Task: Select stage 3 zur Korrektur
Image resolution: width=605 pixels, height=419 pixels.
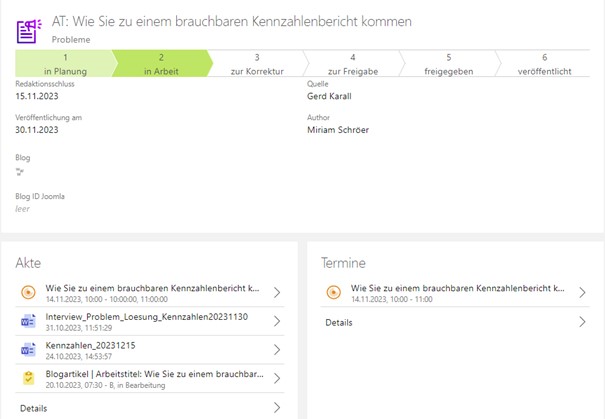Action: pos(257,64)
